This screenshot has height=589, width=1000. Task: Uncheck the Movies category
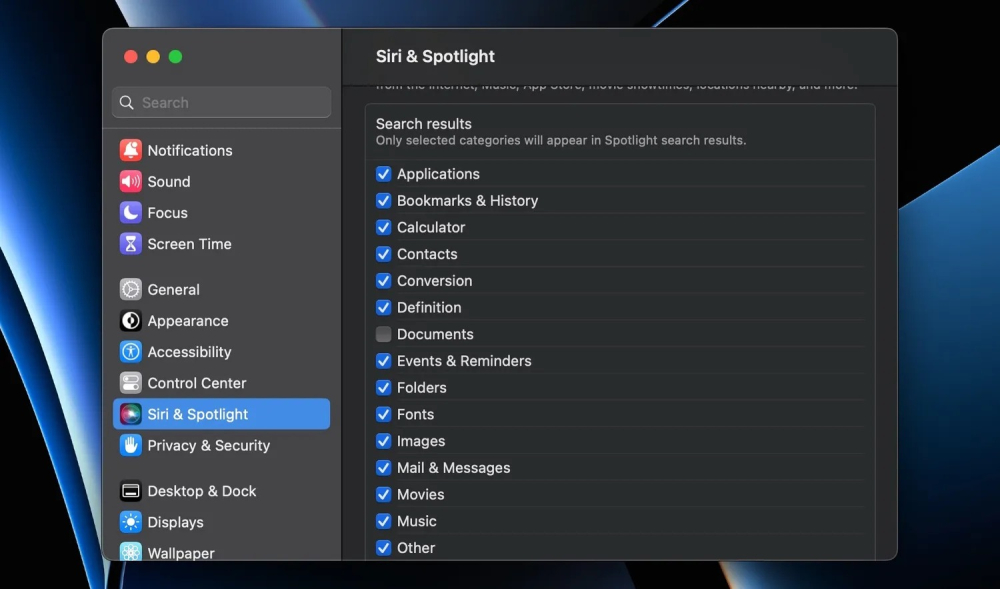pyautogui.click(x=383, y=494)
